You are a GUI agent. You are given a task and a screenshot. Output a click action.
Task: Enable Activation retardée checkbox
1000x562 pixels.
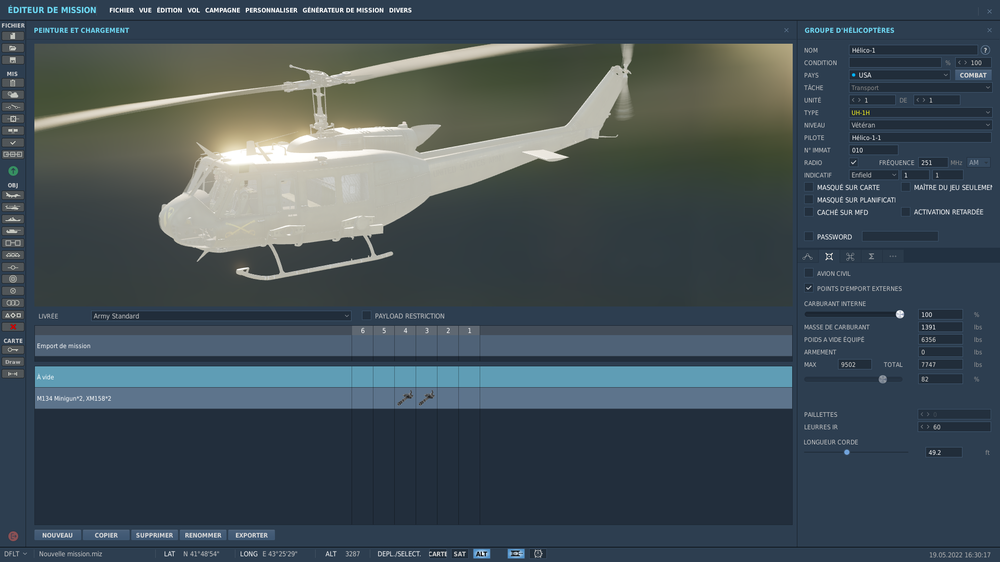906,212
